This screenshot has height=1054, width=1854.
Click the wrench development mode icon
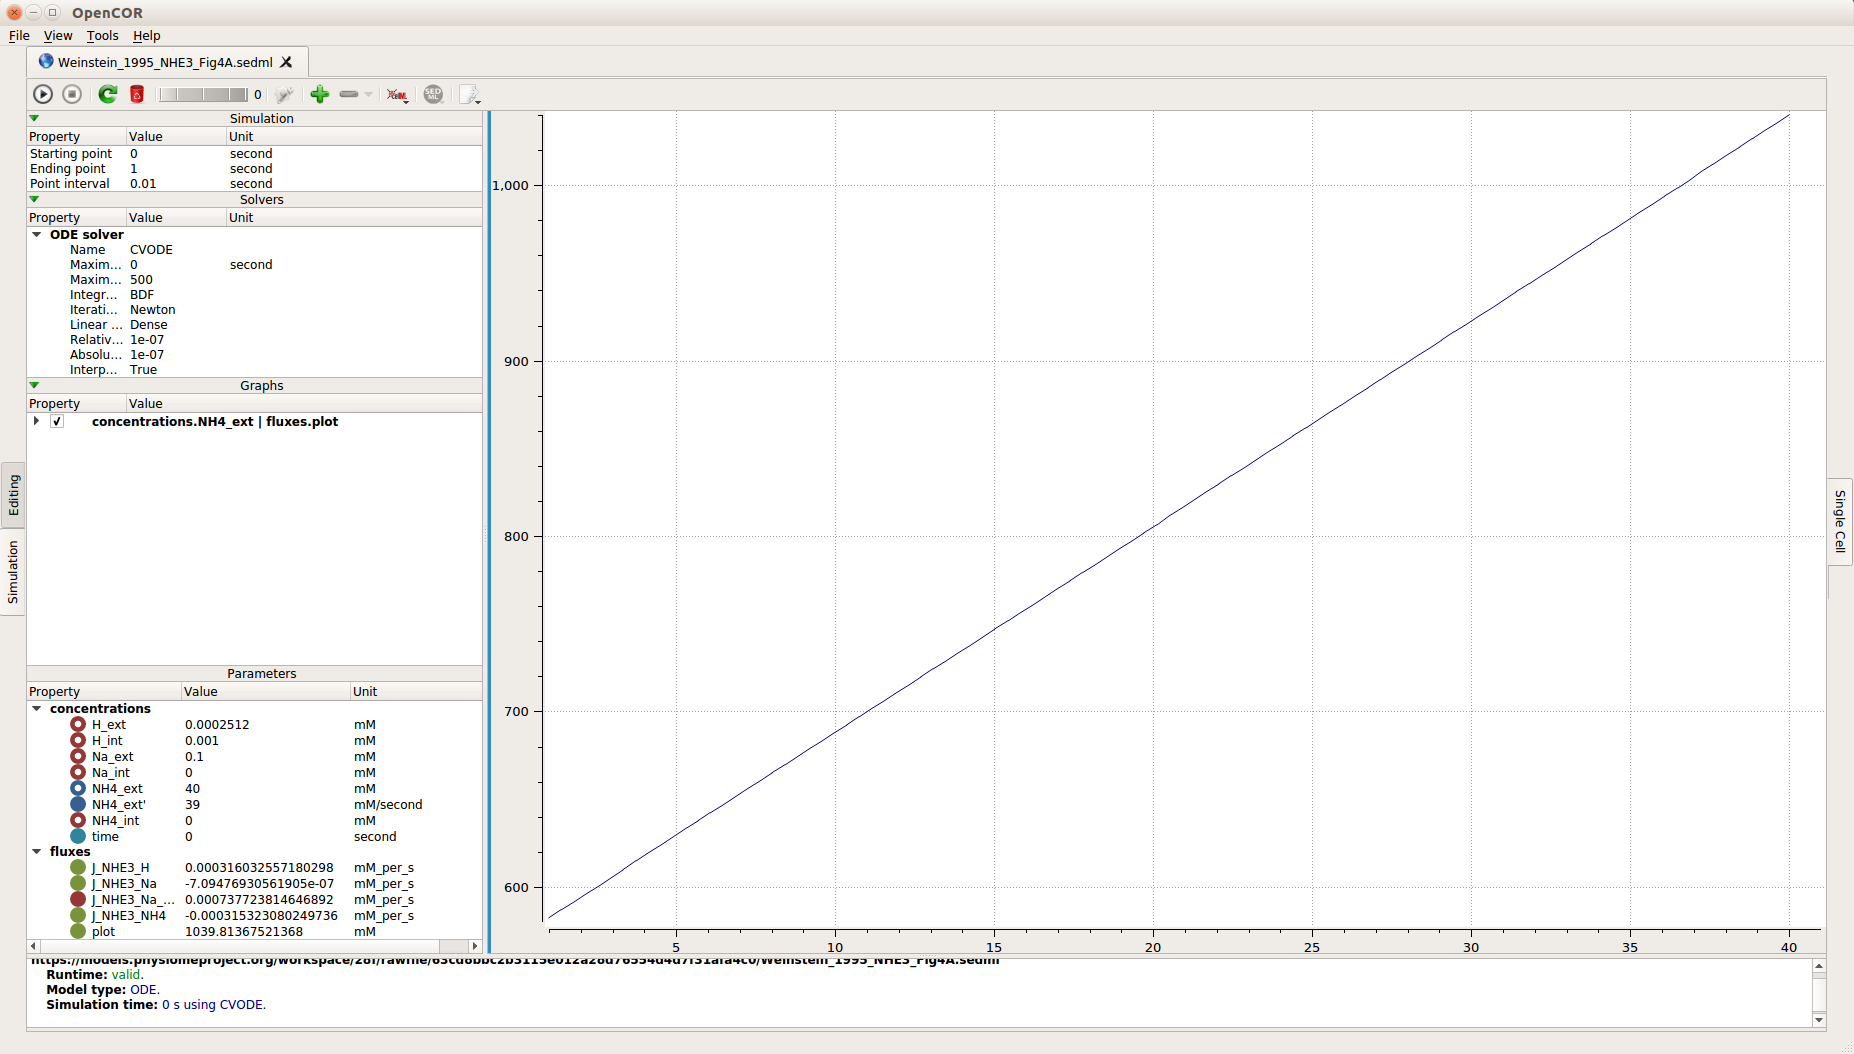click(285, 94)
